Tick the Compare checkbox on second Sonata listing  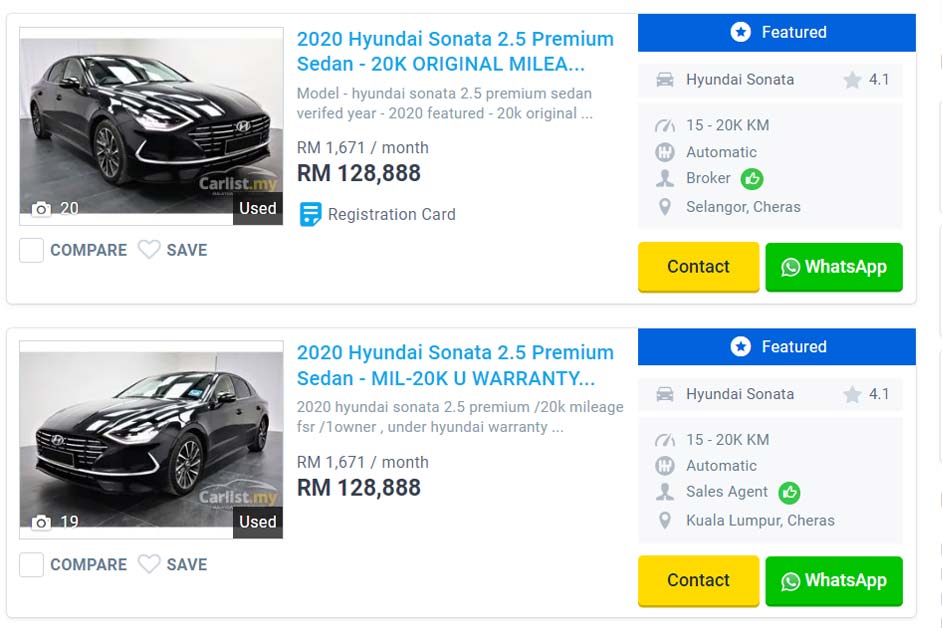click(x=32, y=564)
